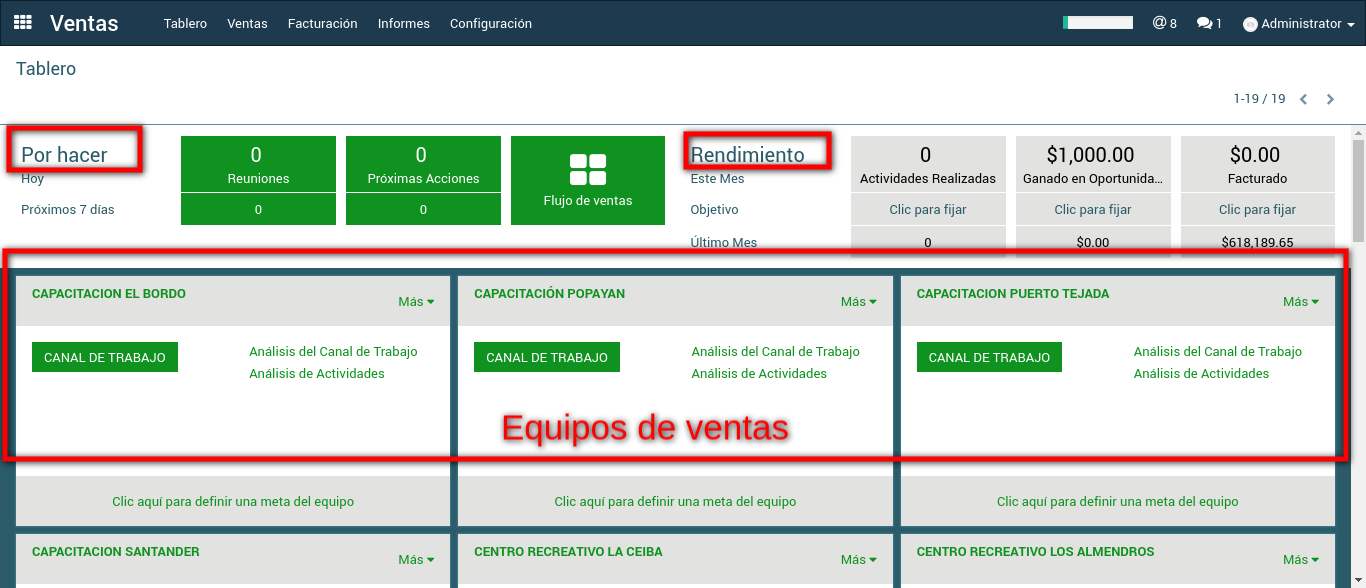The width and height of the screenshot is (1366, 588).
Task: Go to previous page arrow
Action: pos(1304,99)
